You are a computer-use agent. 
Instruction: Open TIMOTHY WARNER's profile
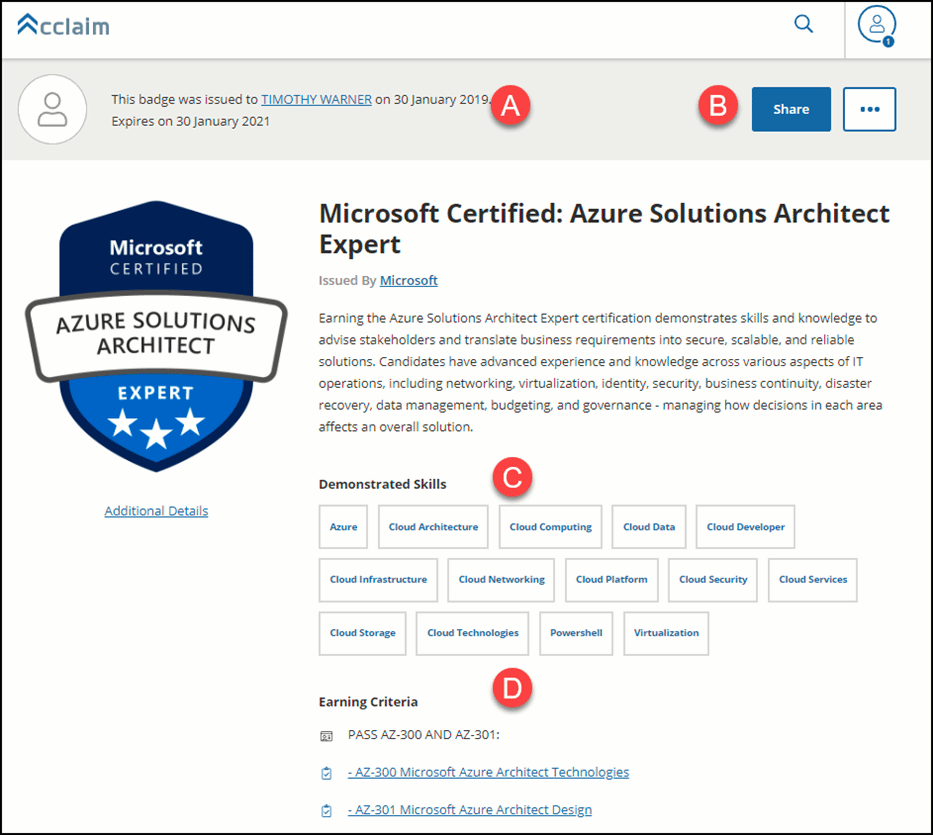[316, 99]
